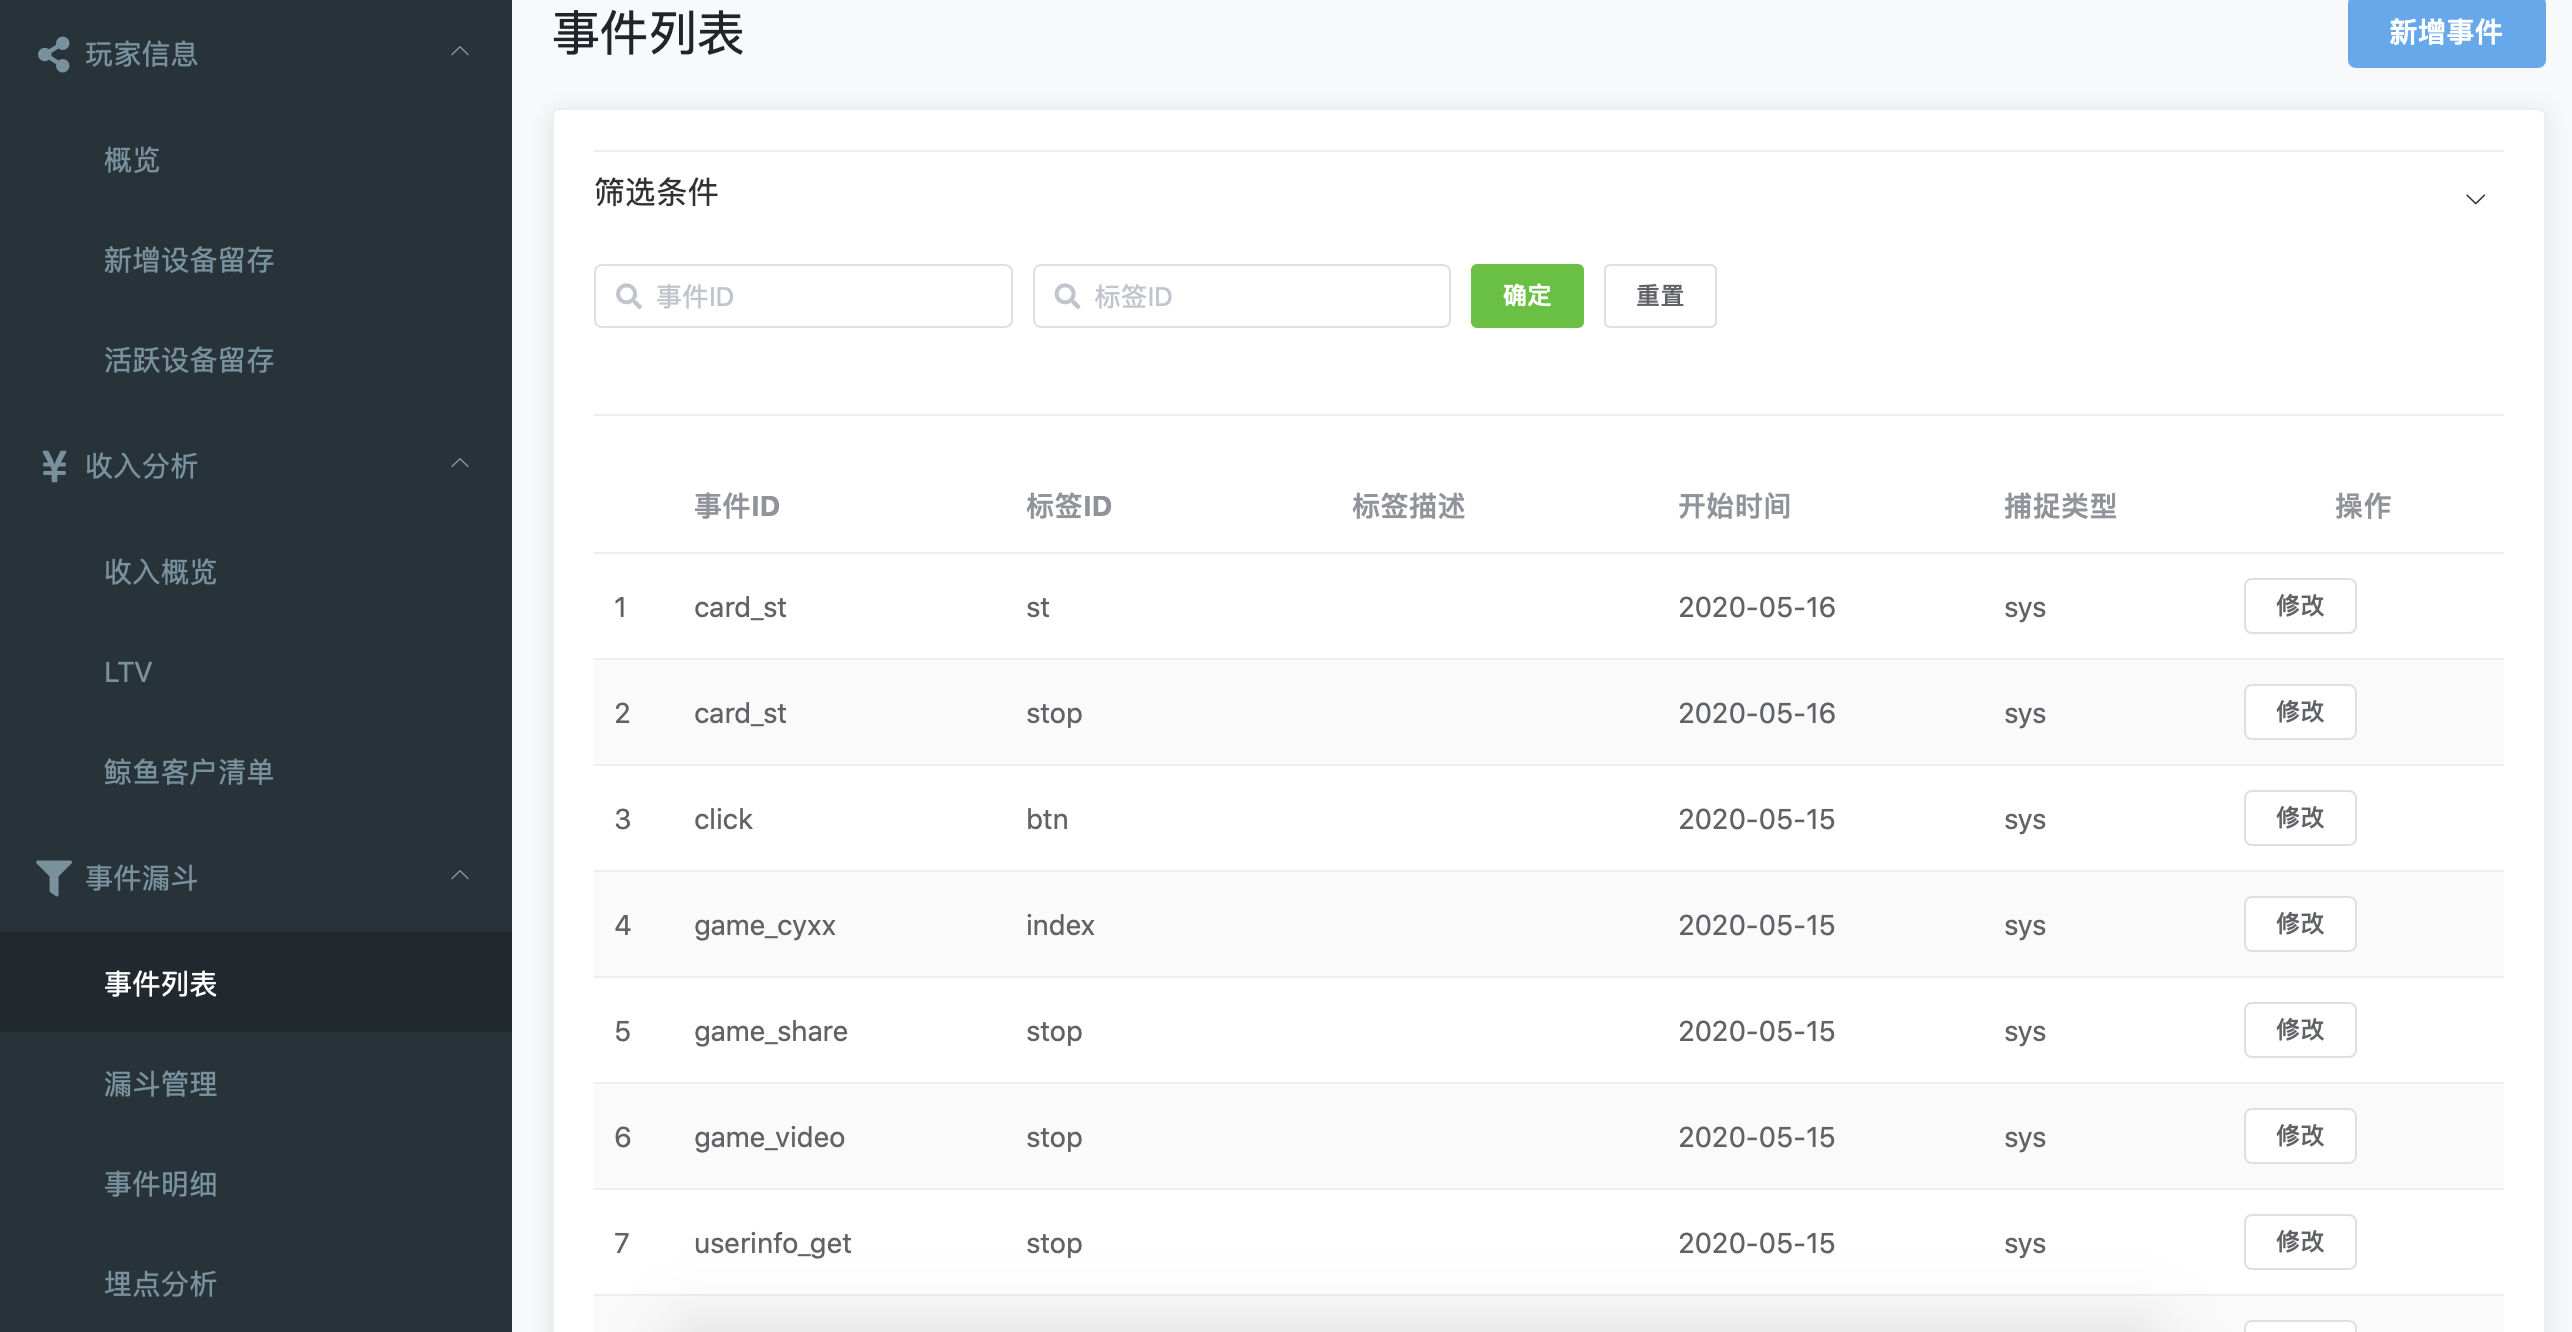The image size is (2572, 1332).
Task: Edit the game_cyxx event with 修改
Action: pos(2299,924)
